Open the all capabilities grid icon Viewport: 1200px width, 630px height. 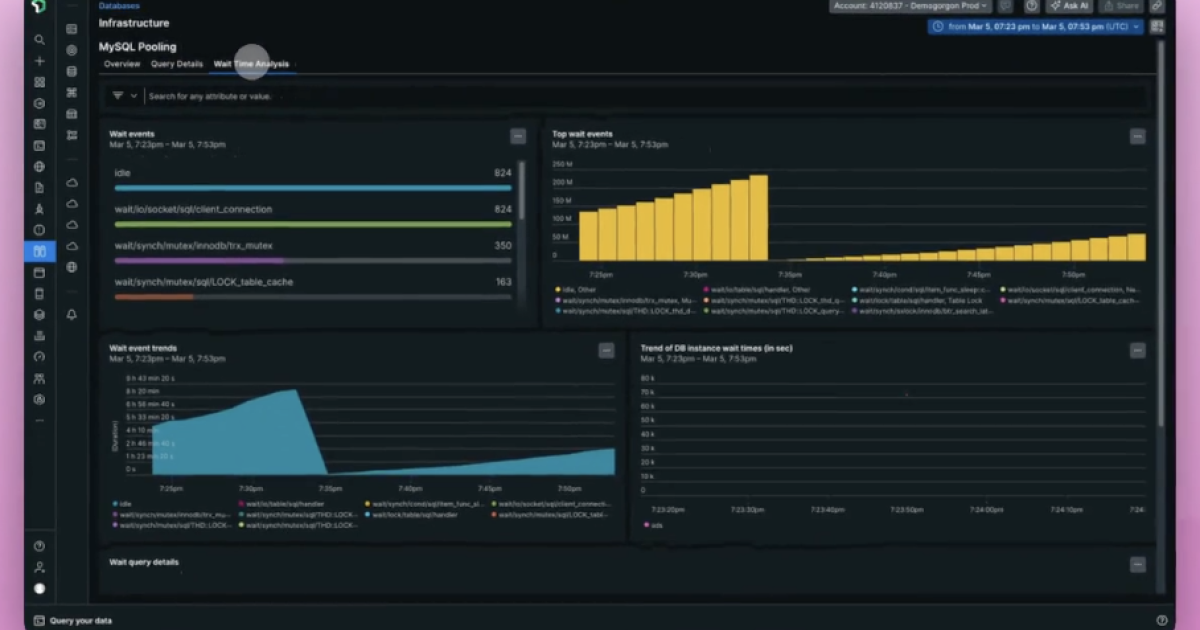click(40, 82)
